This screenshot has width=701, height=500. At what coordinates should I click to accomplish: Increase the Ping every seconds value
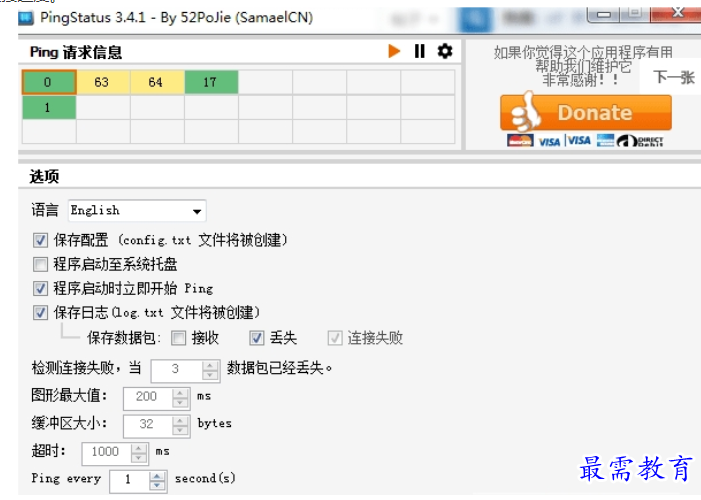coord(157,477)
